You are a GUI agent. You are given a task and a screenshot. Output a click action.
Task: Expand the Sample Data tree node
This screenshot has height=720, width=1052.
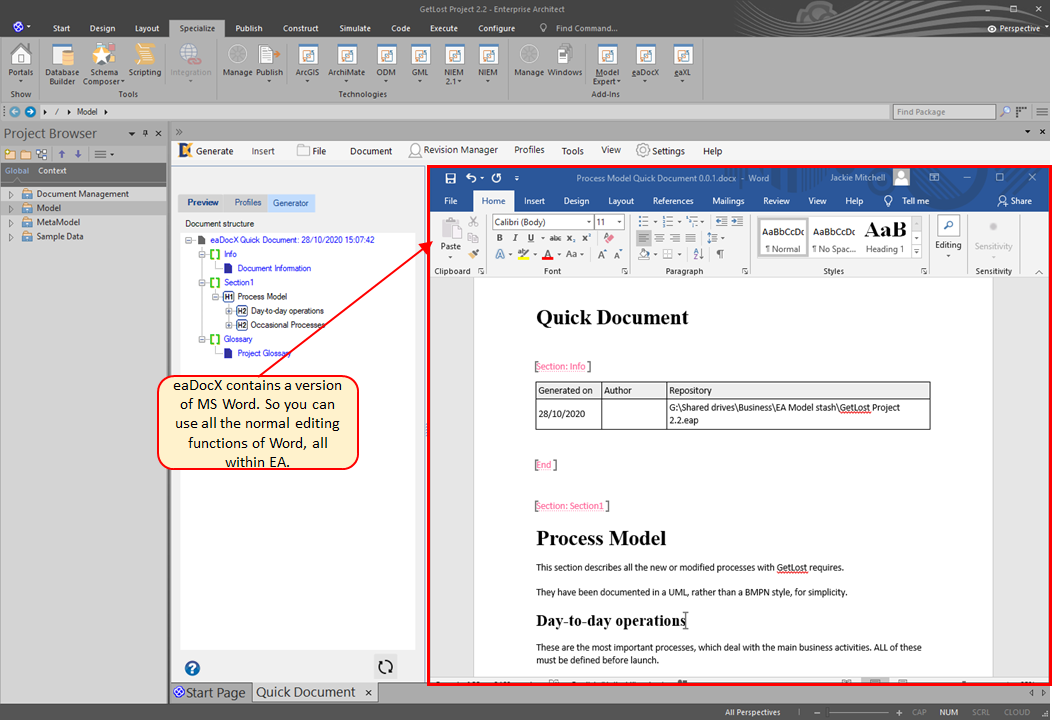pyautogui.click(x=11, y=237)
